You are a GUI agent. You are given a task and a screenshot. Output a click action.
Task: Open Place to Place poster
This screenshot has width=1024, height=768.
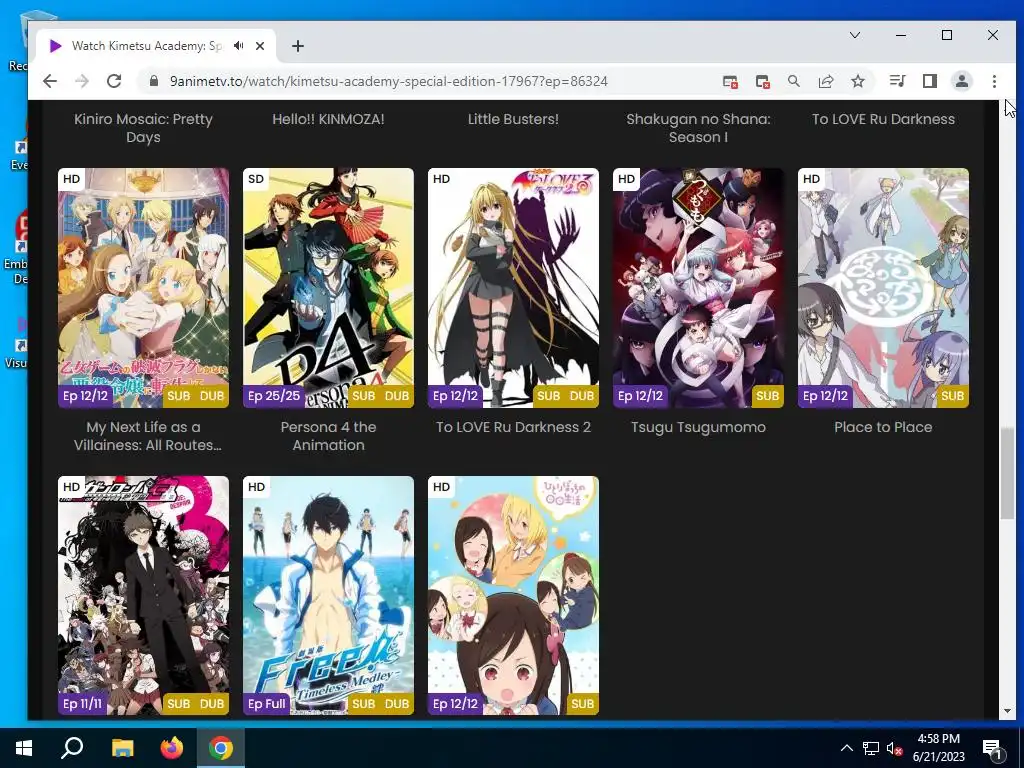click(883, 288)
